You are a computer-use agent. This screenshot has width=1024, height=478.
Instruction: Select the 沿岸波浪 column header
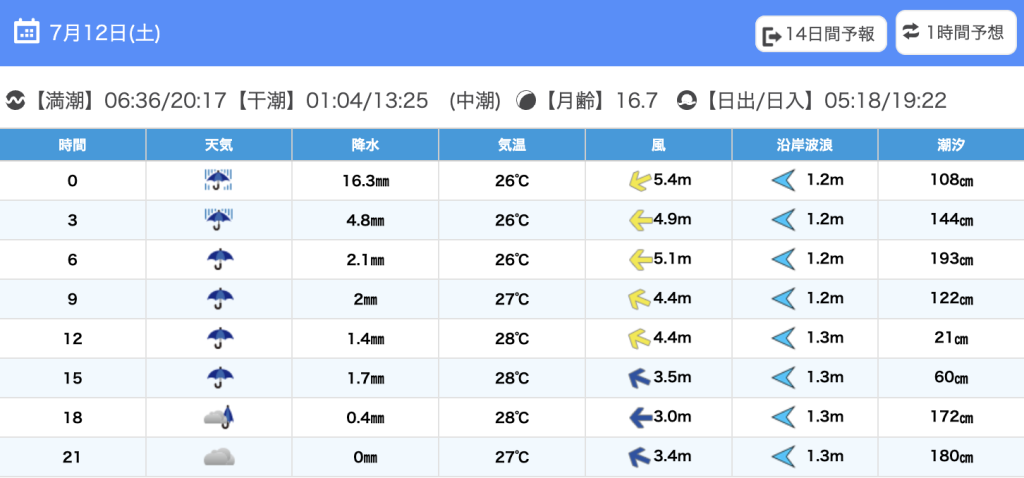point(805,145)
